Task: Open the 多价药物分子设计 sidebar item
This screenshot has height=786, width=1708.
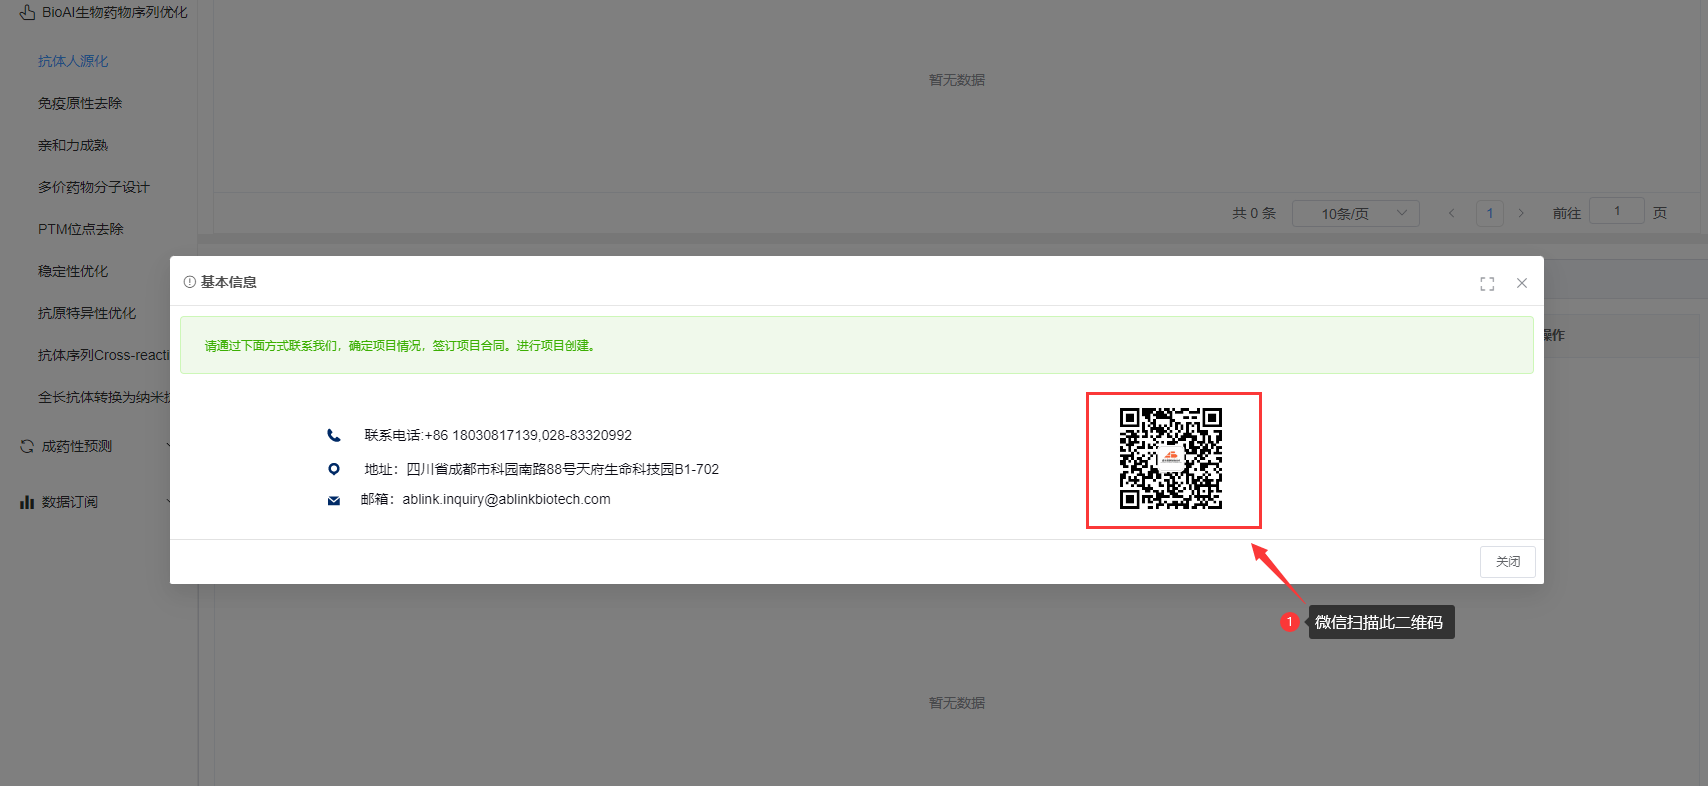Action: click(x=94, y=187)
